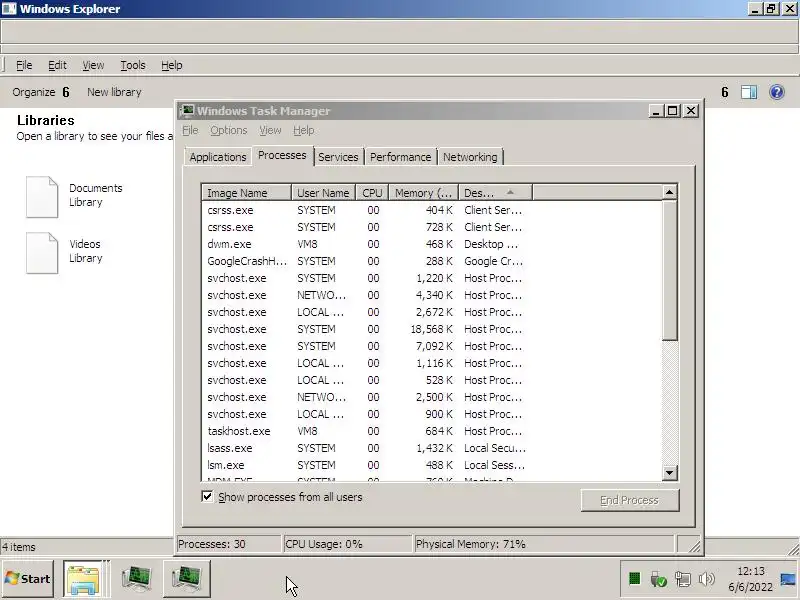Click Task Manager title bar icon
This screenshot has height=600, width=800.
[187, 111]
